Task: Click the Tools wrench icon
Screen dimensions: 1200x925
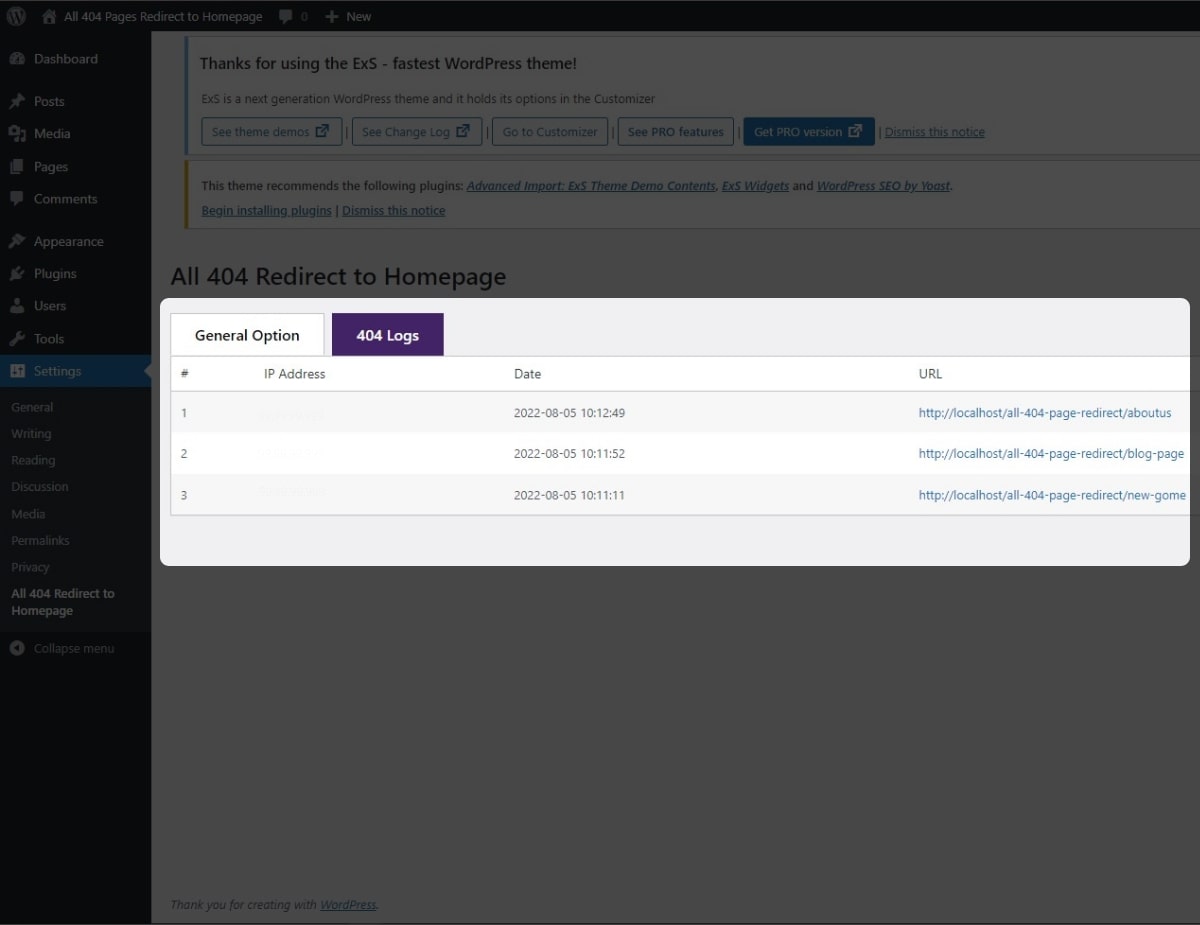Action: coord(17,339)
